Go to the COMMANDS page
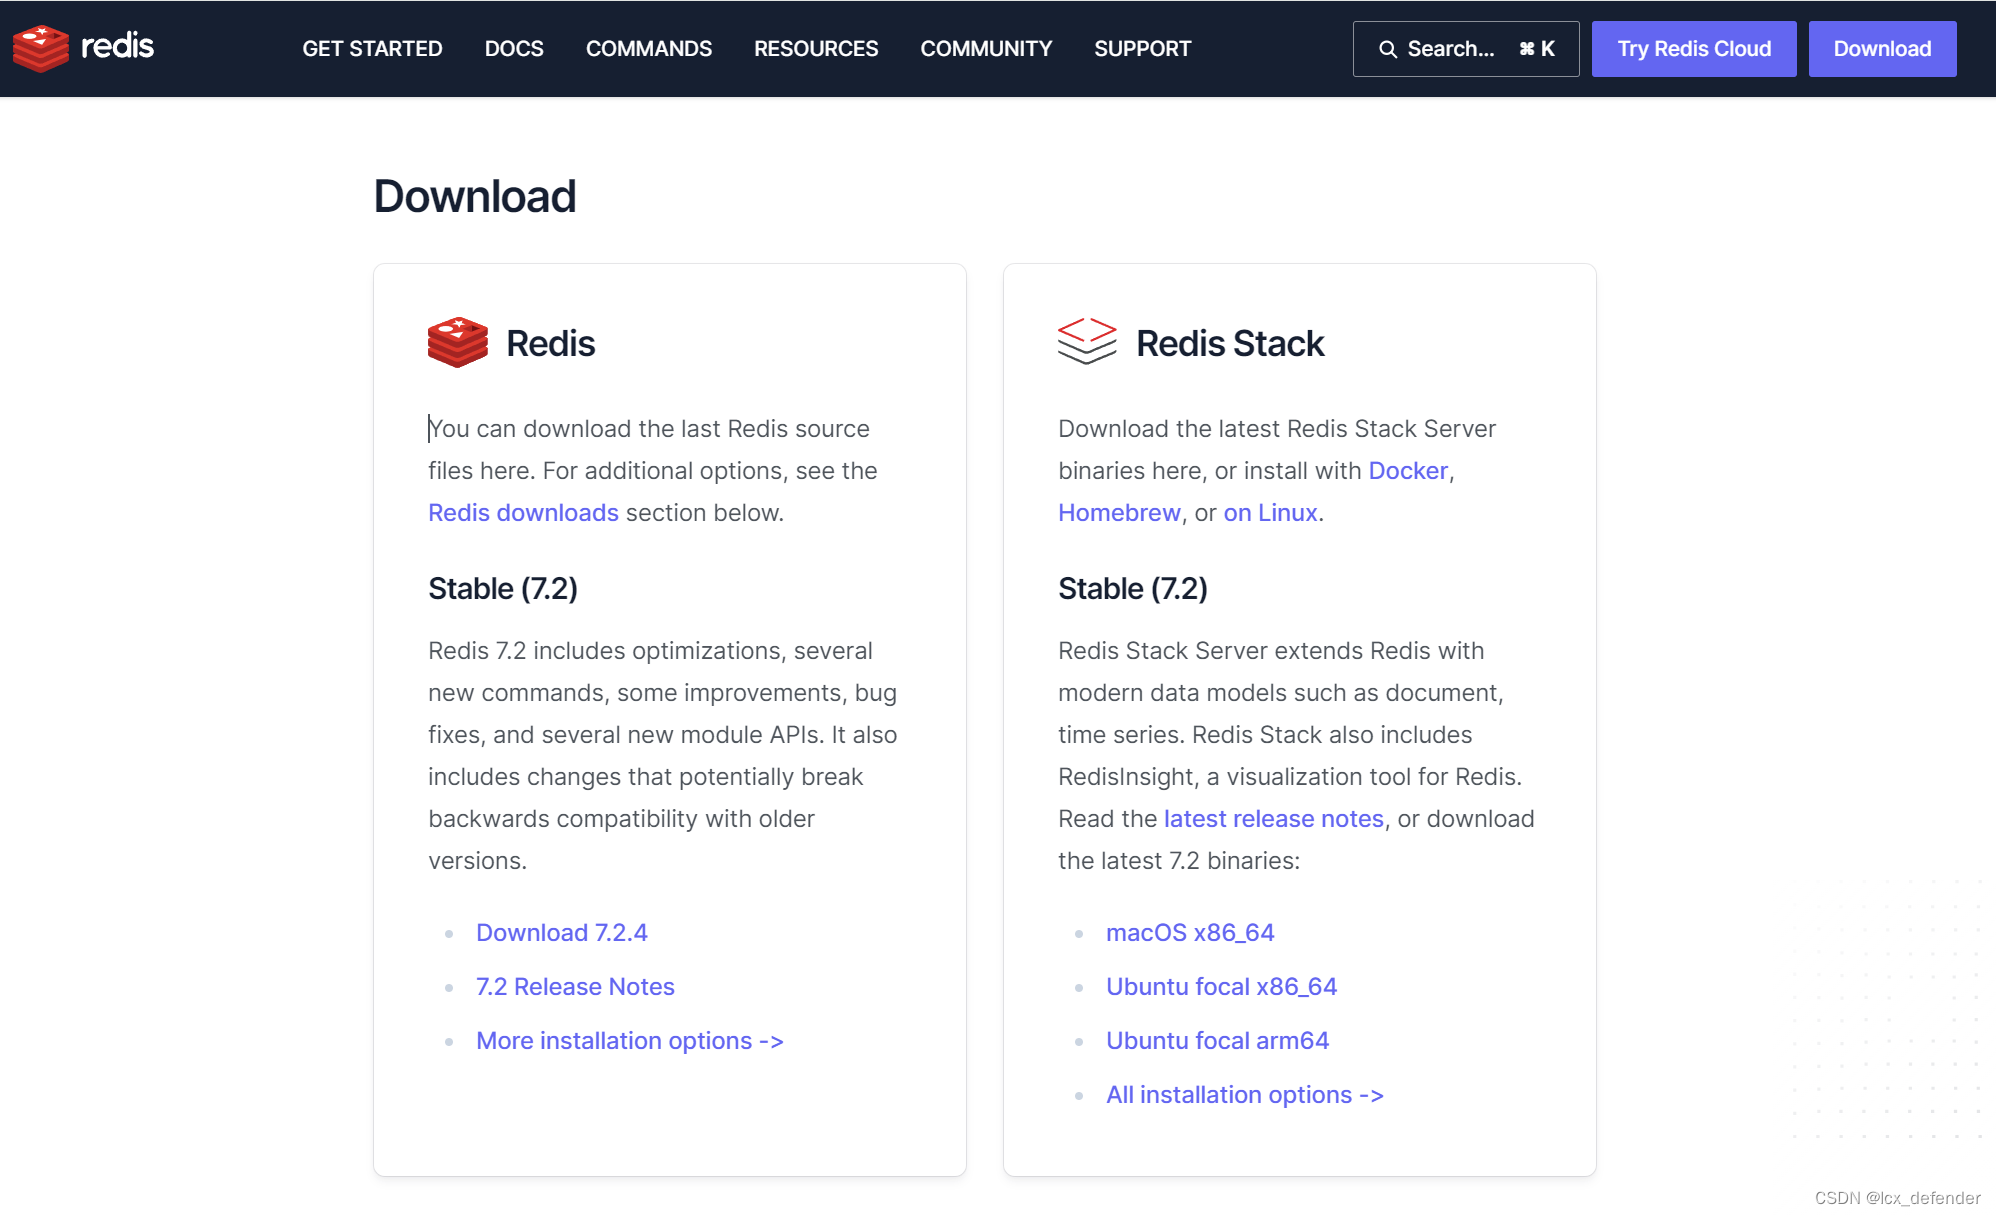Image resolution: width=1996 pixels, height=1216 pixels. (648, 49)
